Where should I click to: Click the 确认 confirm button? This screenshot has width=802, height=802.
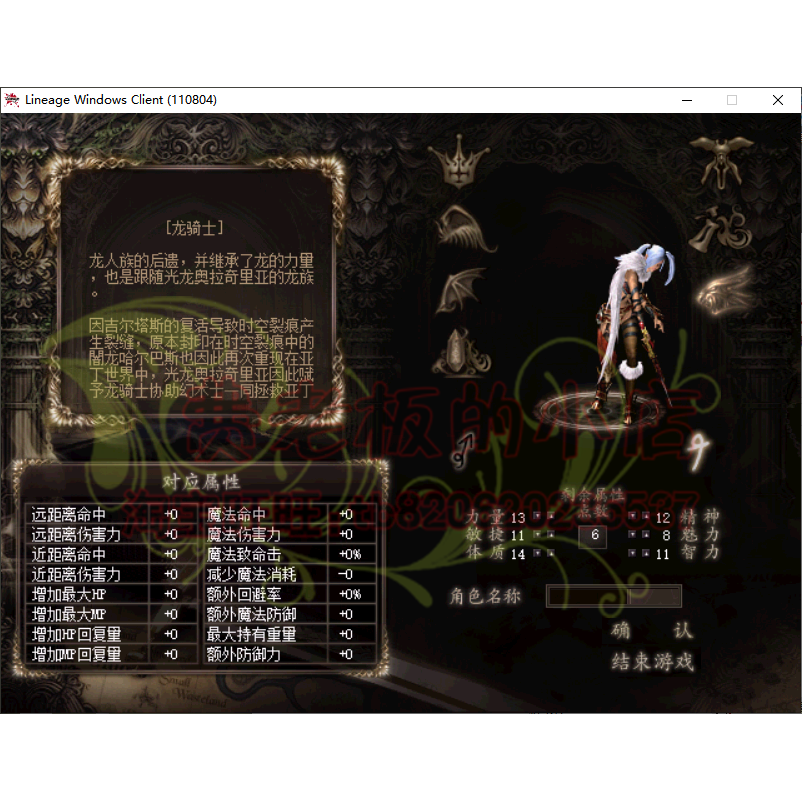point(652,631)
